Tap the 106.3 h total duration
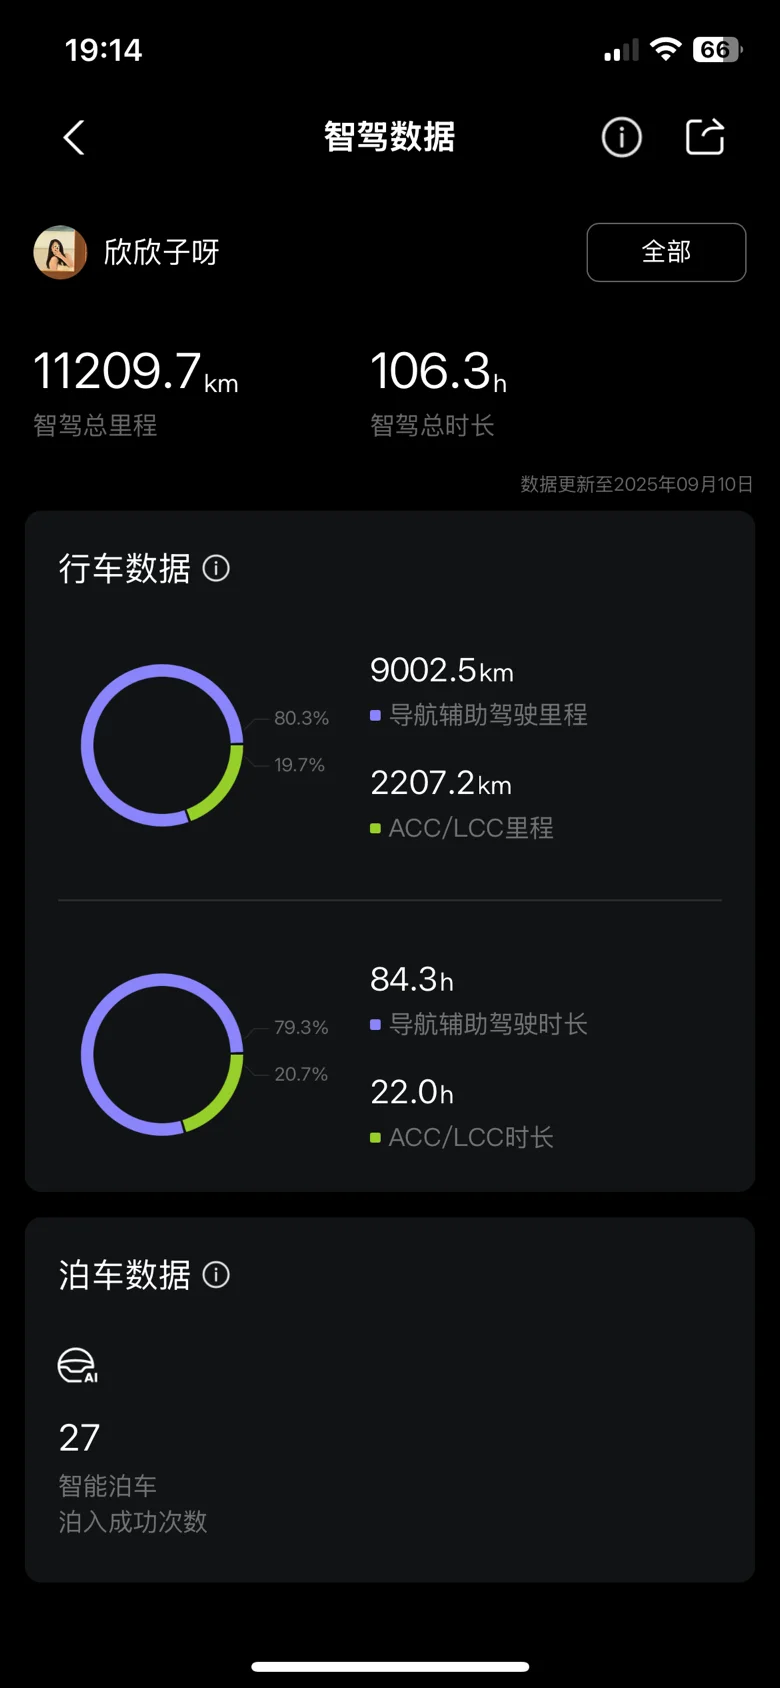 point(439,372)
